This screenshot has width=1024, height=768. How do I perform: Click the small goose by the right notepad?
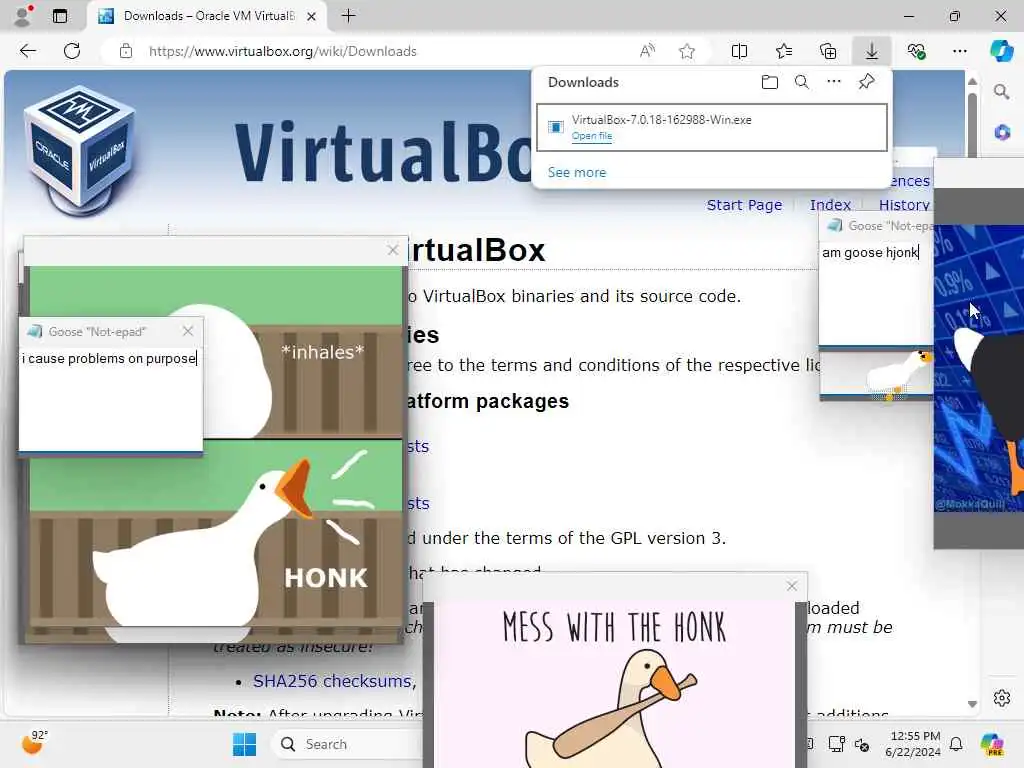[899, 374]
